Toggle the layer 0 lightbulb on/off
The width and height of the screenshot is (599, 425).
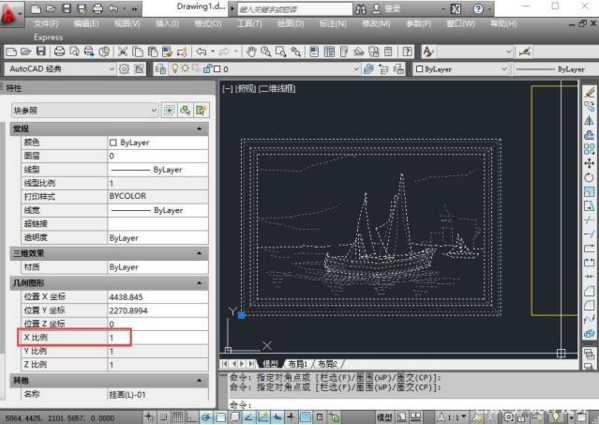pyautogui.click(x=175, y=69)
